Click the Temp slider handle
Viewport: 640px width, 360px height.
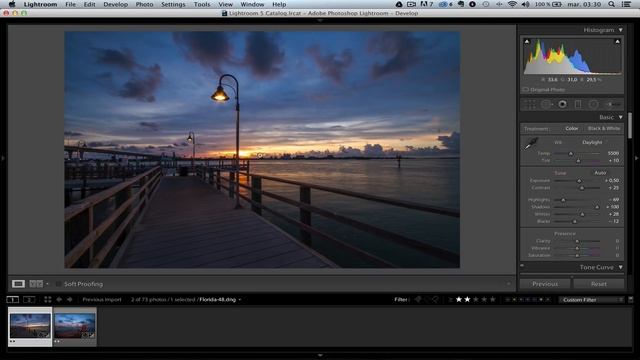571,153
